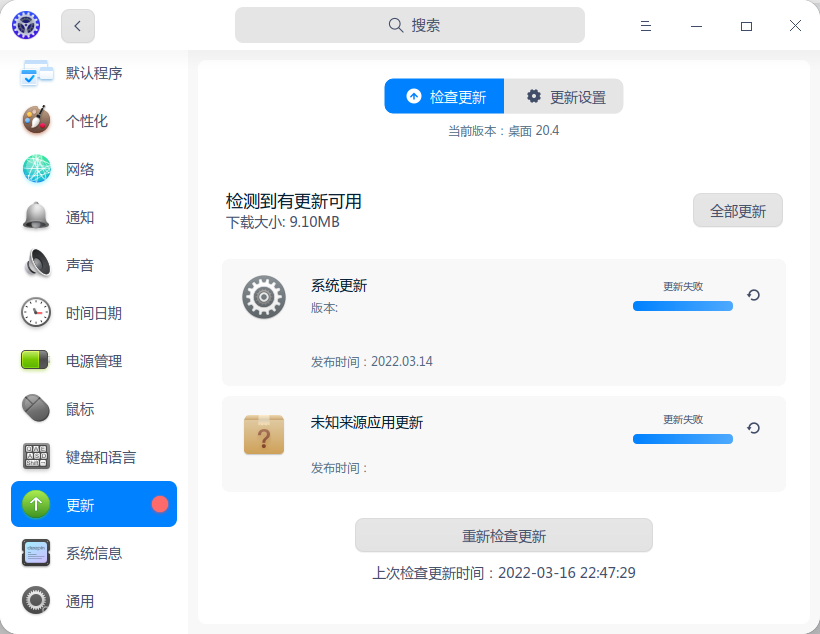Screen dimensions: 820x634
Task: Open 鼠标 settings
Action: click(x=94, y=409)
